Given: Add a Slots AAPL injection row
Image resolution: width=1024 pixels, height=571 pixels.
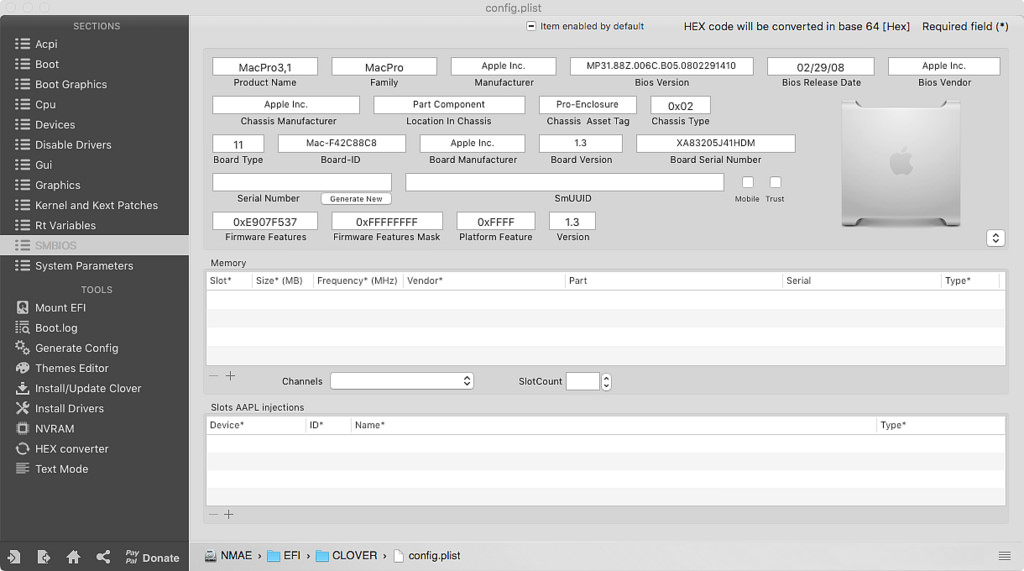Looking at the screenshot, I should click(x=229, y=515).
